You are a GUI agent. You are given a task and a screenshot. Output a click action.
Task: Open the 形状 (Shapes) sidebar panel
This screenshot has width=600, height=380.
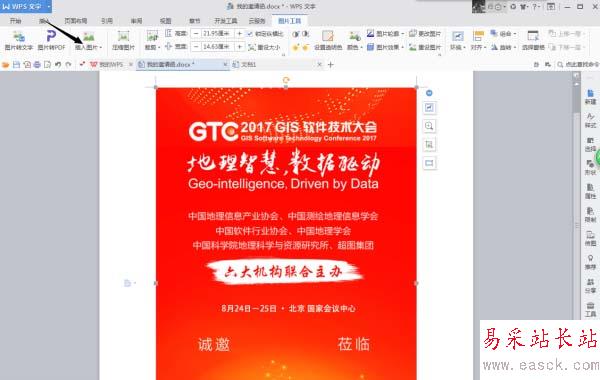pos(590,168)
